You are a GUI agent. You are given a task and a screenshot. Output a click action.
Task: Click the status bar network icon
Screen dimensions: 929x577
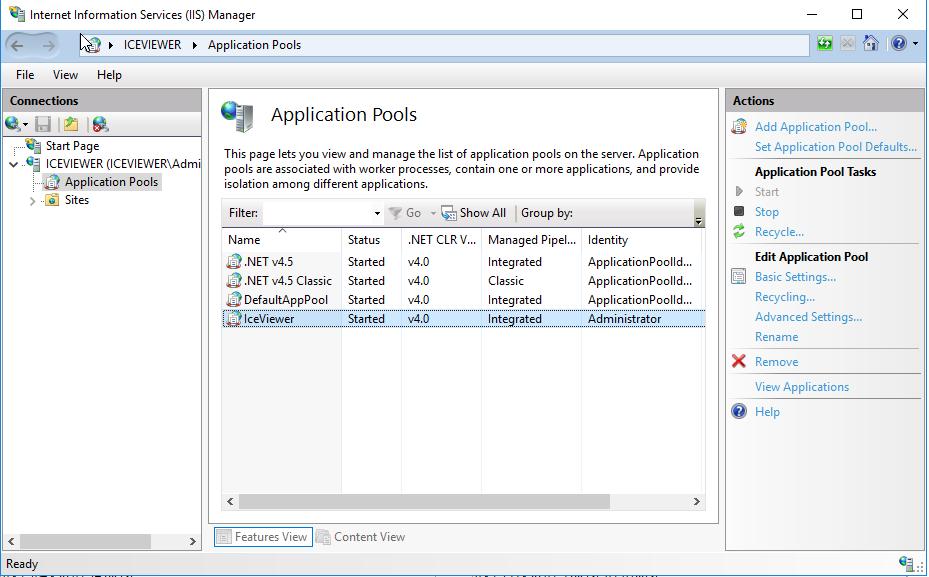click(x=905, y=562)
